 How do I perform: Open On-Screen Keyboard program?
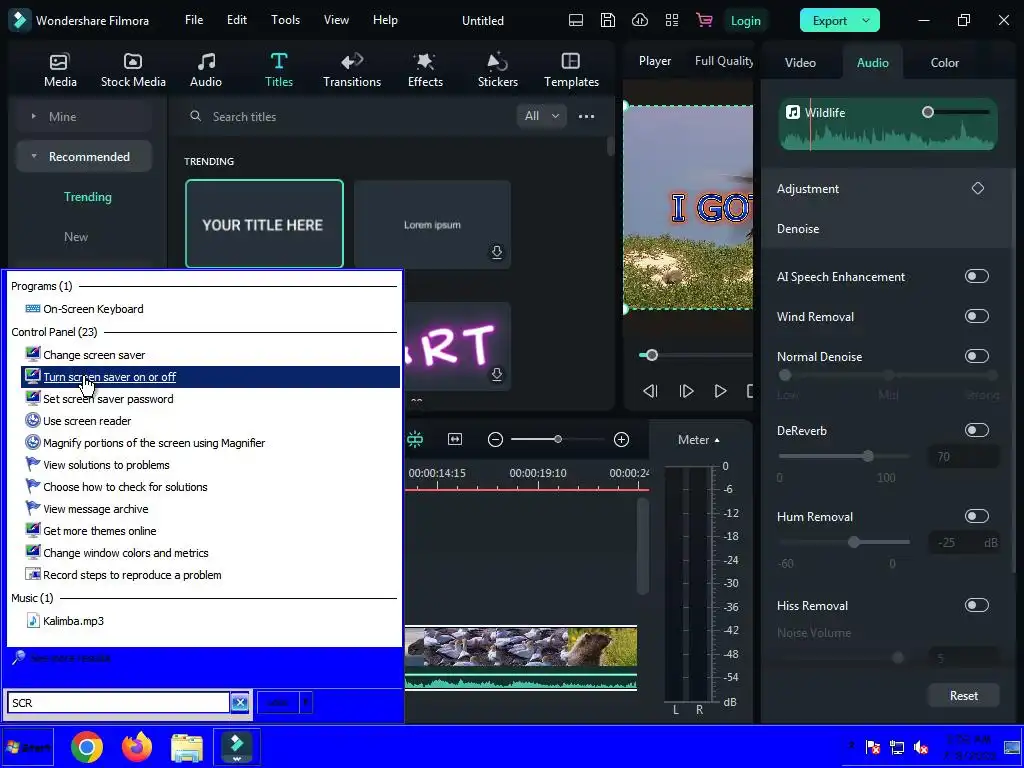(93, 309)
